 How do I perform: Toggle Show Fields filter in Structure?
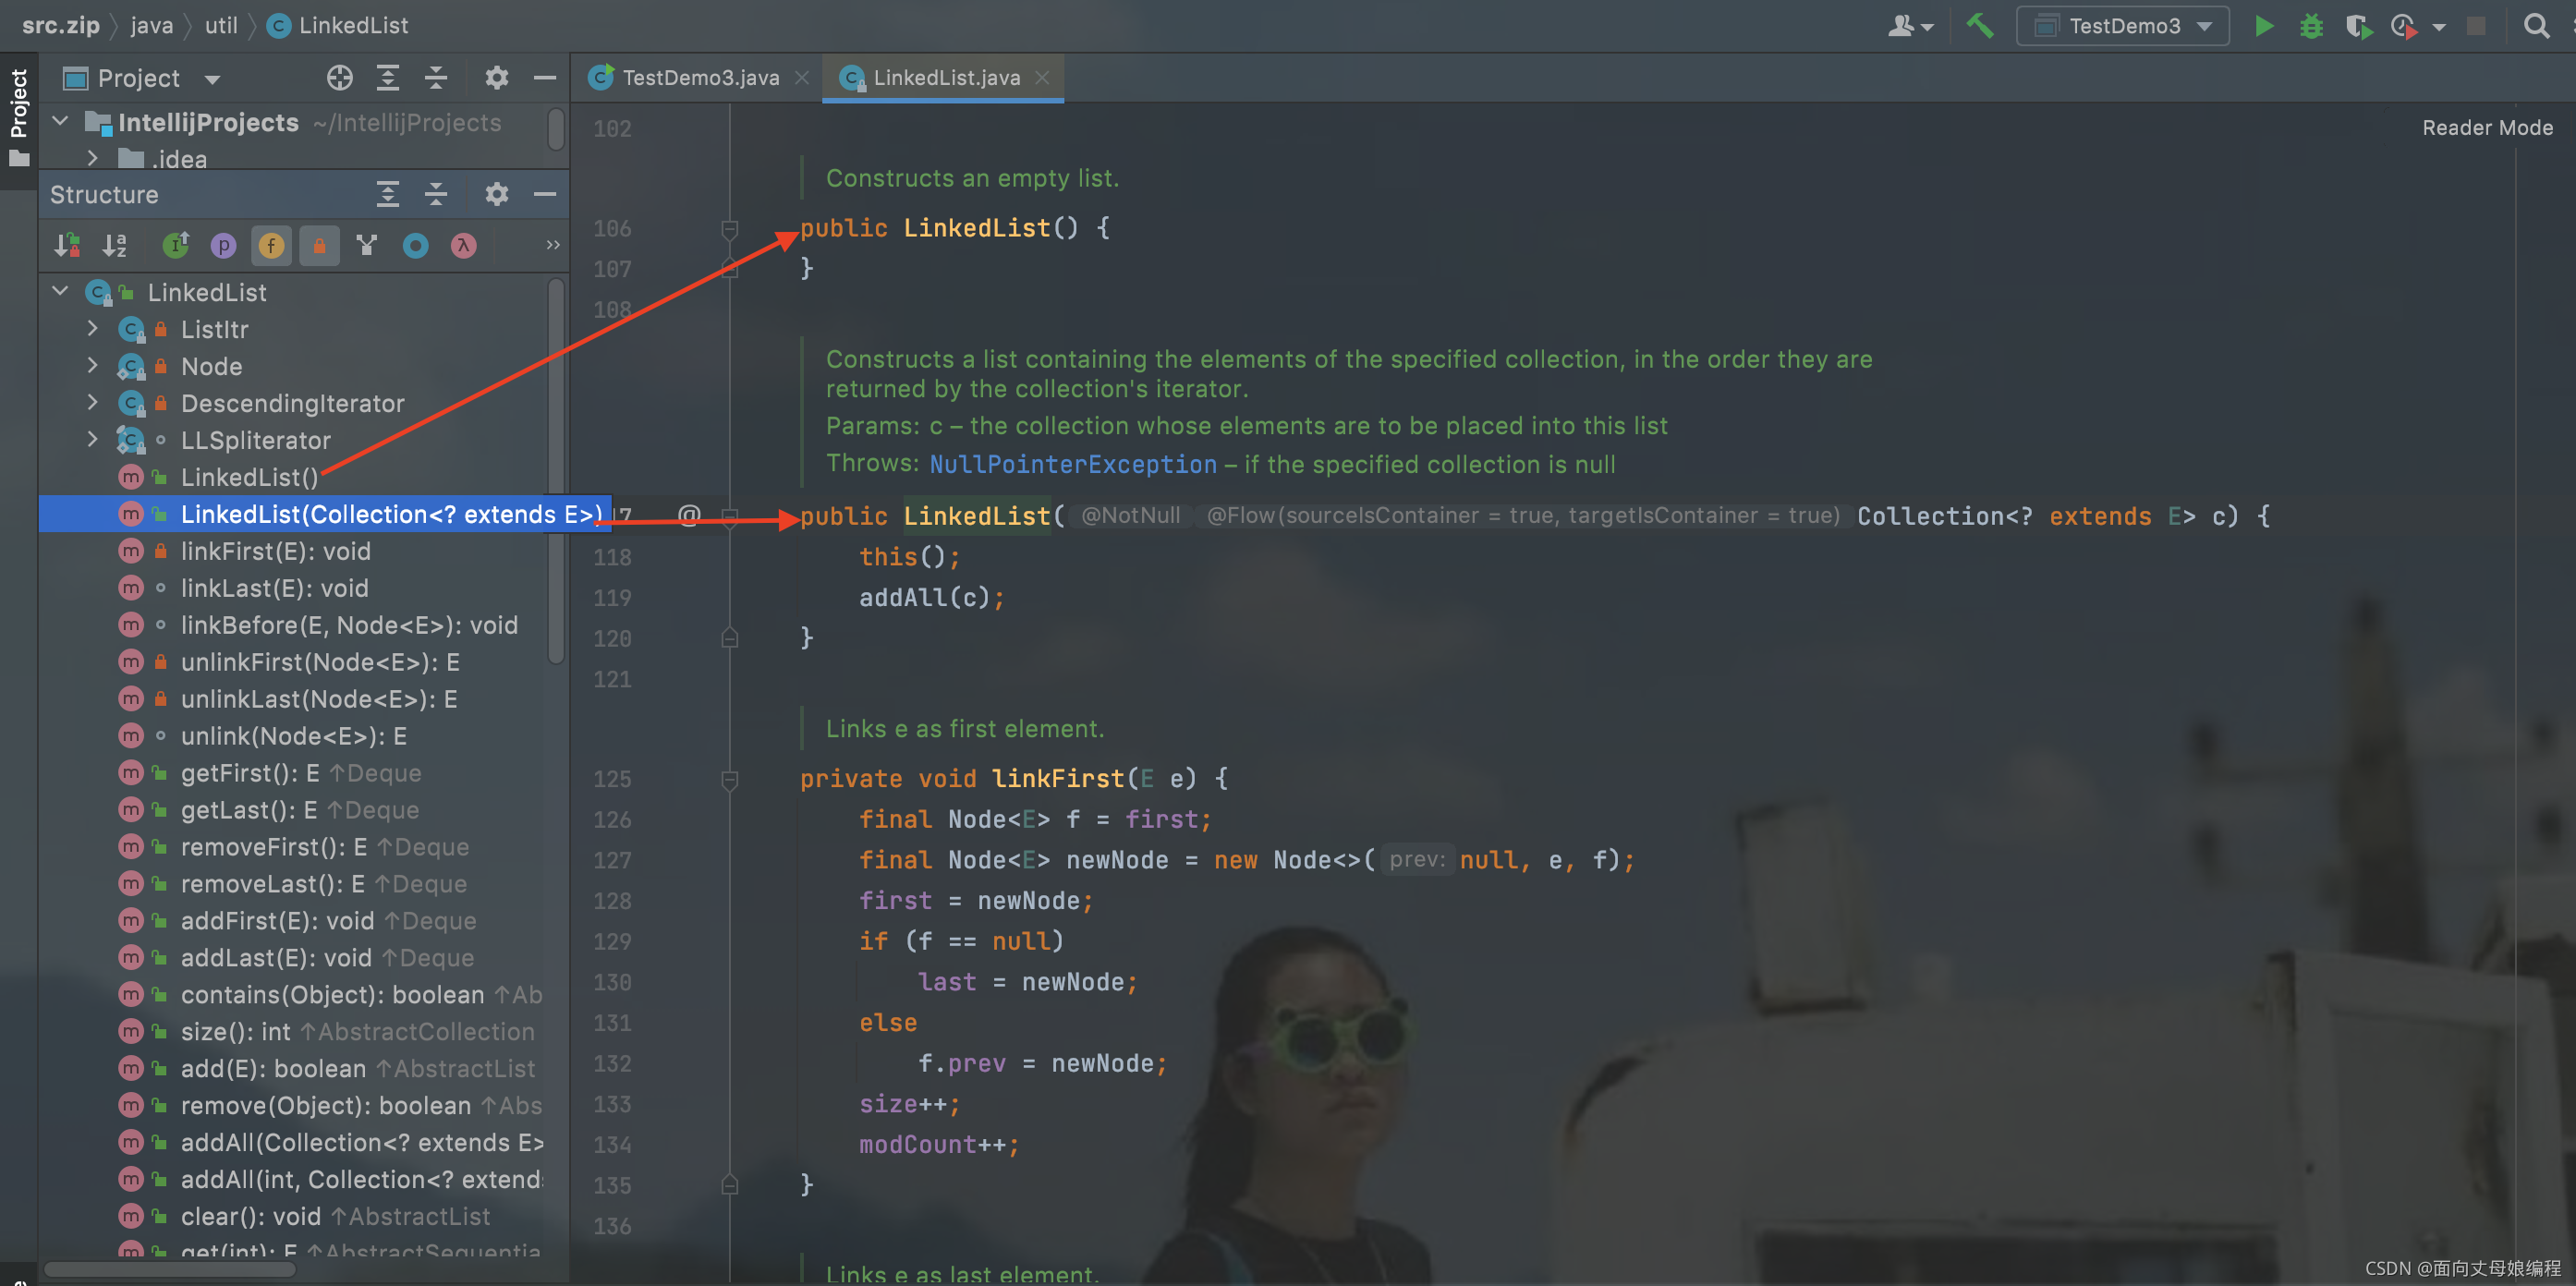(x=271, y=245)
